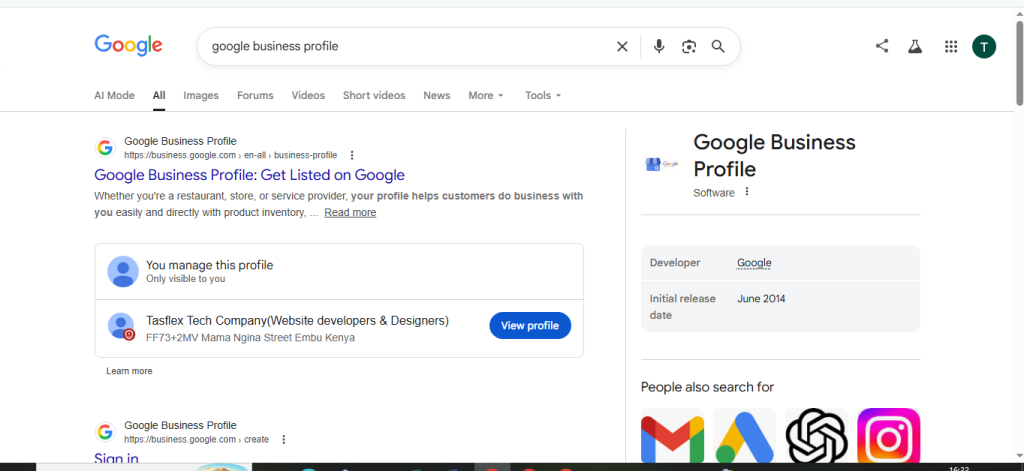
Task: Open Gmail in People also search for
Action: (x=673, y=436)
